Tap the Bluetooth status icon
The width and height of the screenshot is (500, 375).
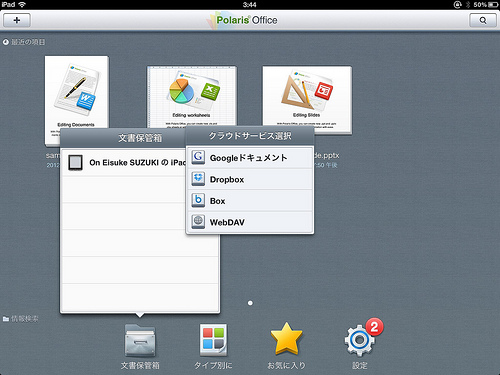(x=468, y=5)
